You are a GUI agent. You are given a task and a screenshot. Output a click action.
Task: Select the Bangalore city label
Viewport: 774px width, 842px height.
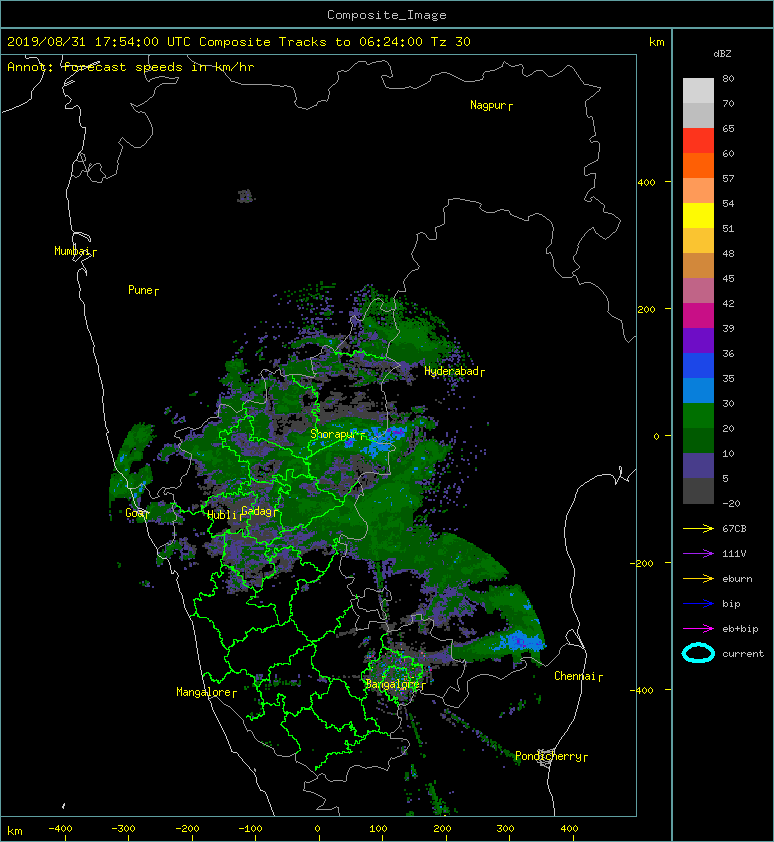(395, 684)
